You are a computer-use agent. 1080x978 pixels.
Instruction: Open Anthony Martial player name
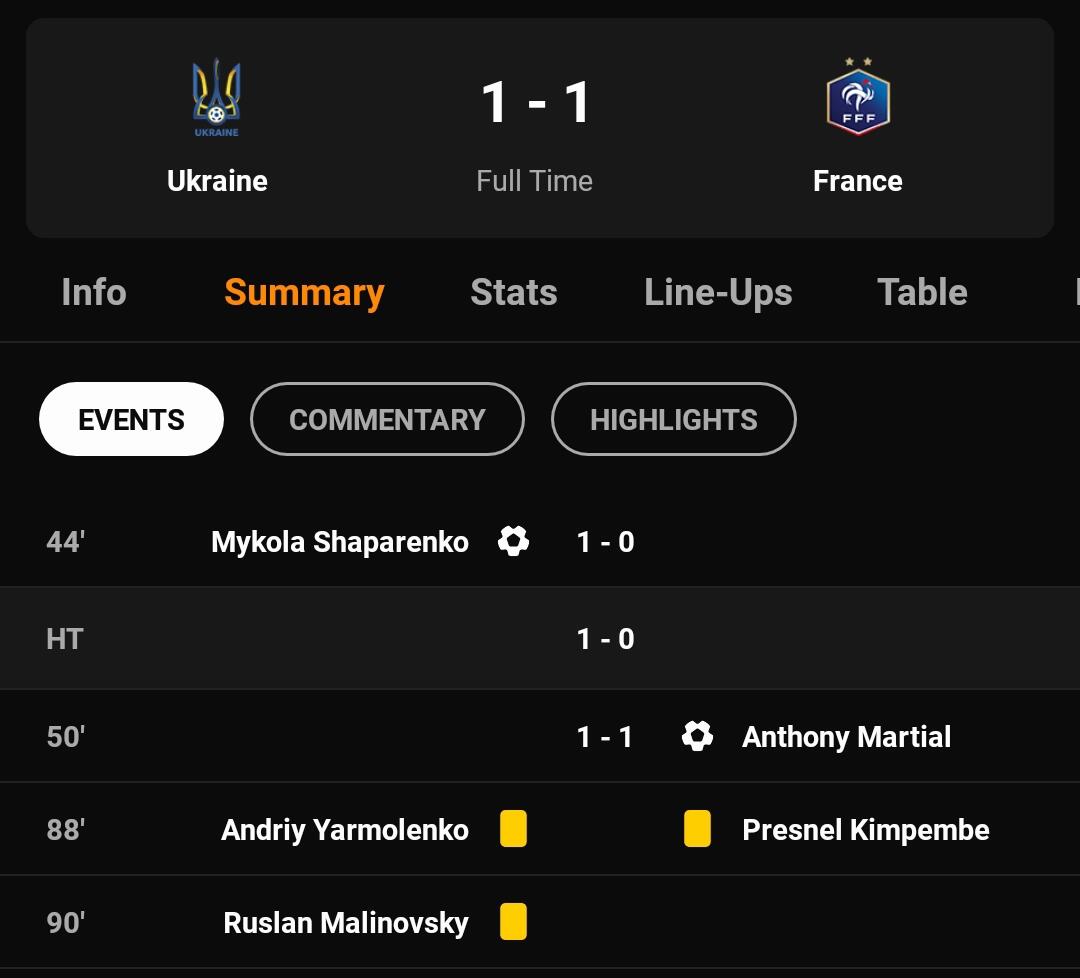click(846, 737)
